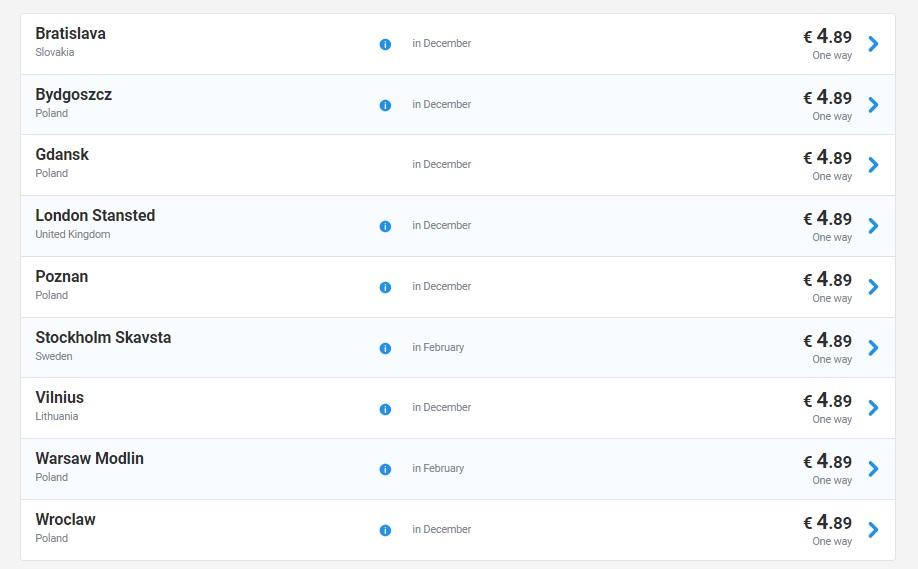Open the info icon for London Stansted

pos(385,227)
